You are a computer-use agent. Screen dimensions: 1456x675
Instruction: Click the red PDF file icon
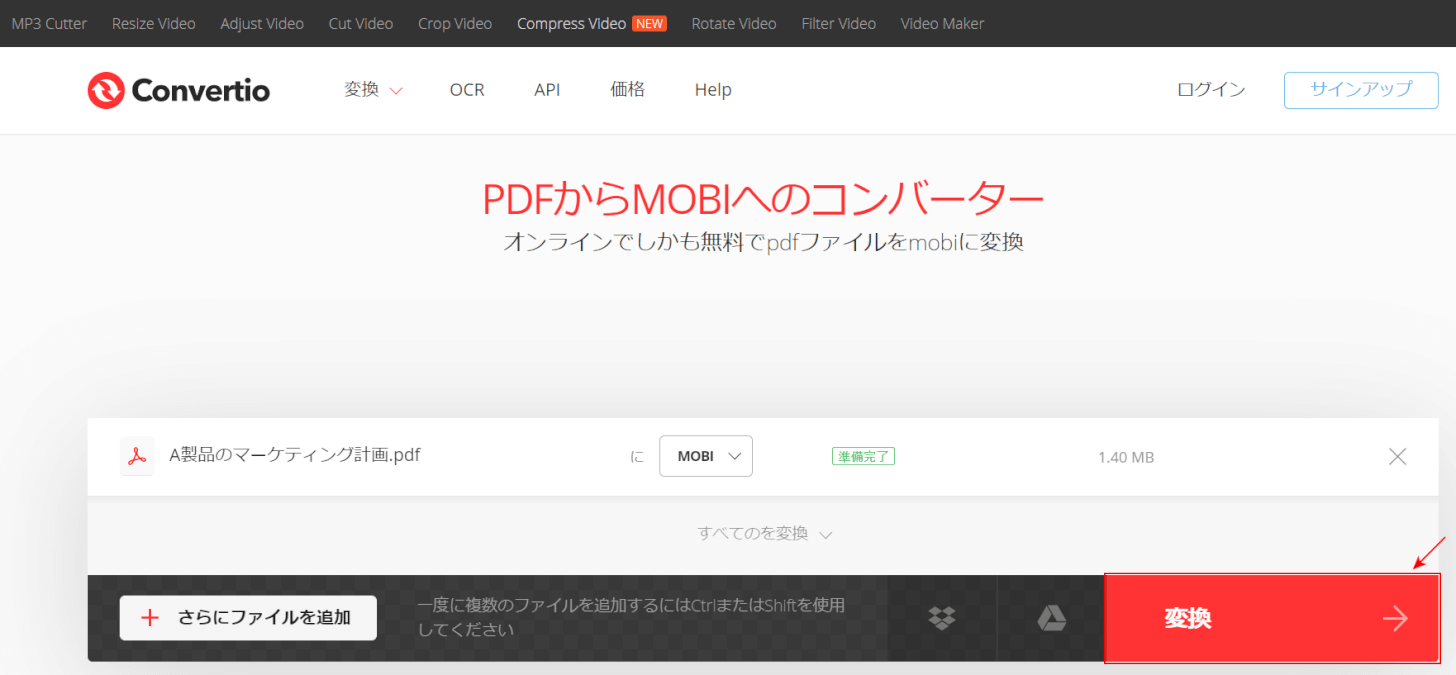[x=137, y=455]
